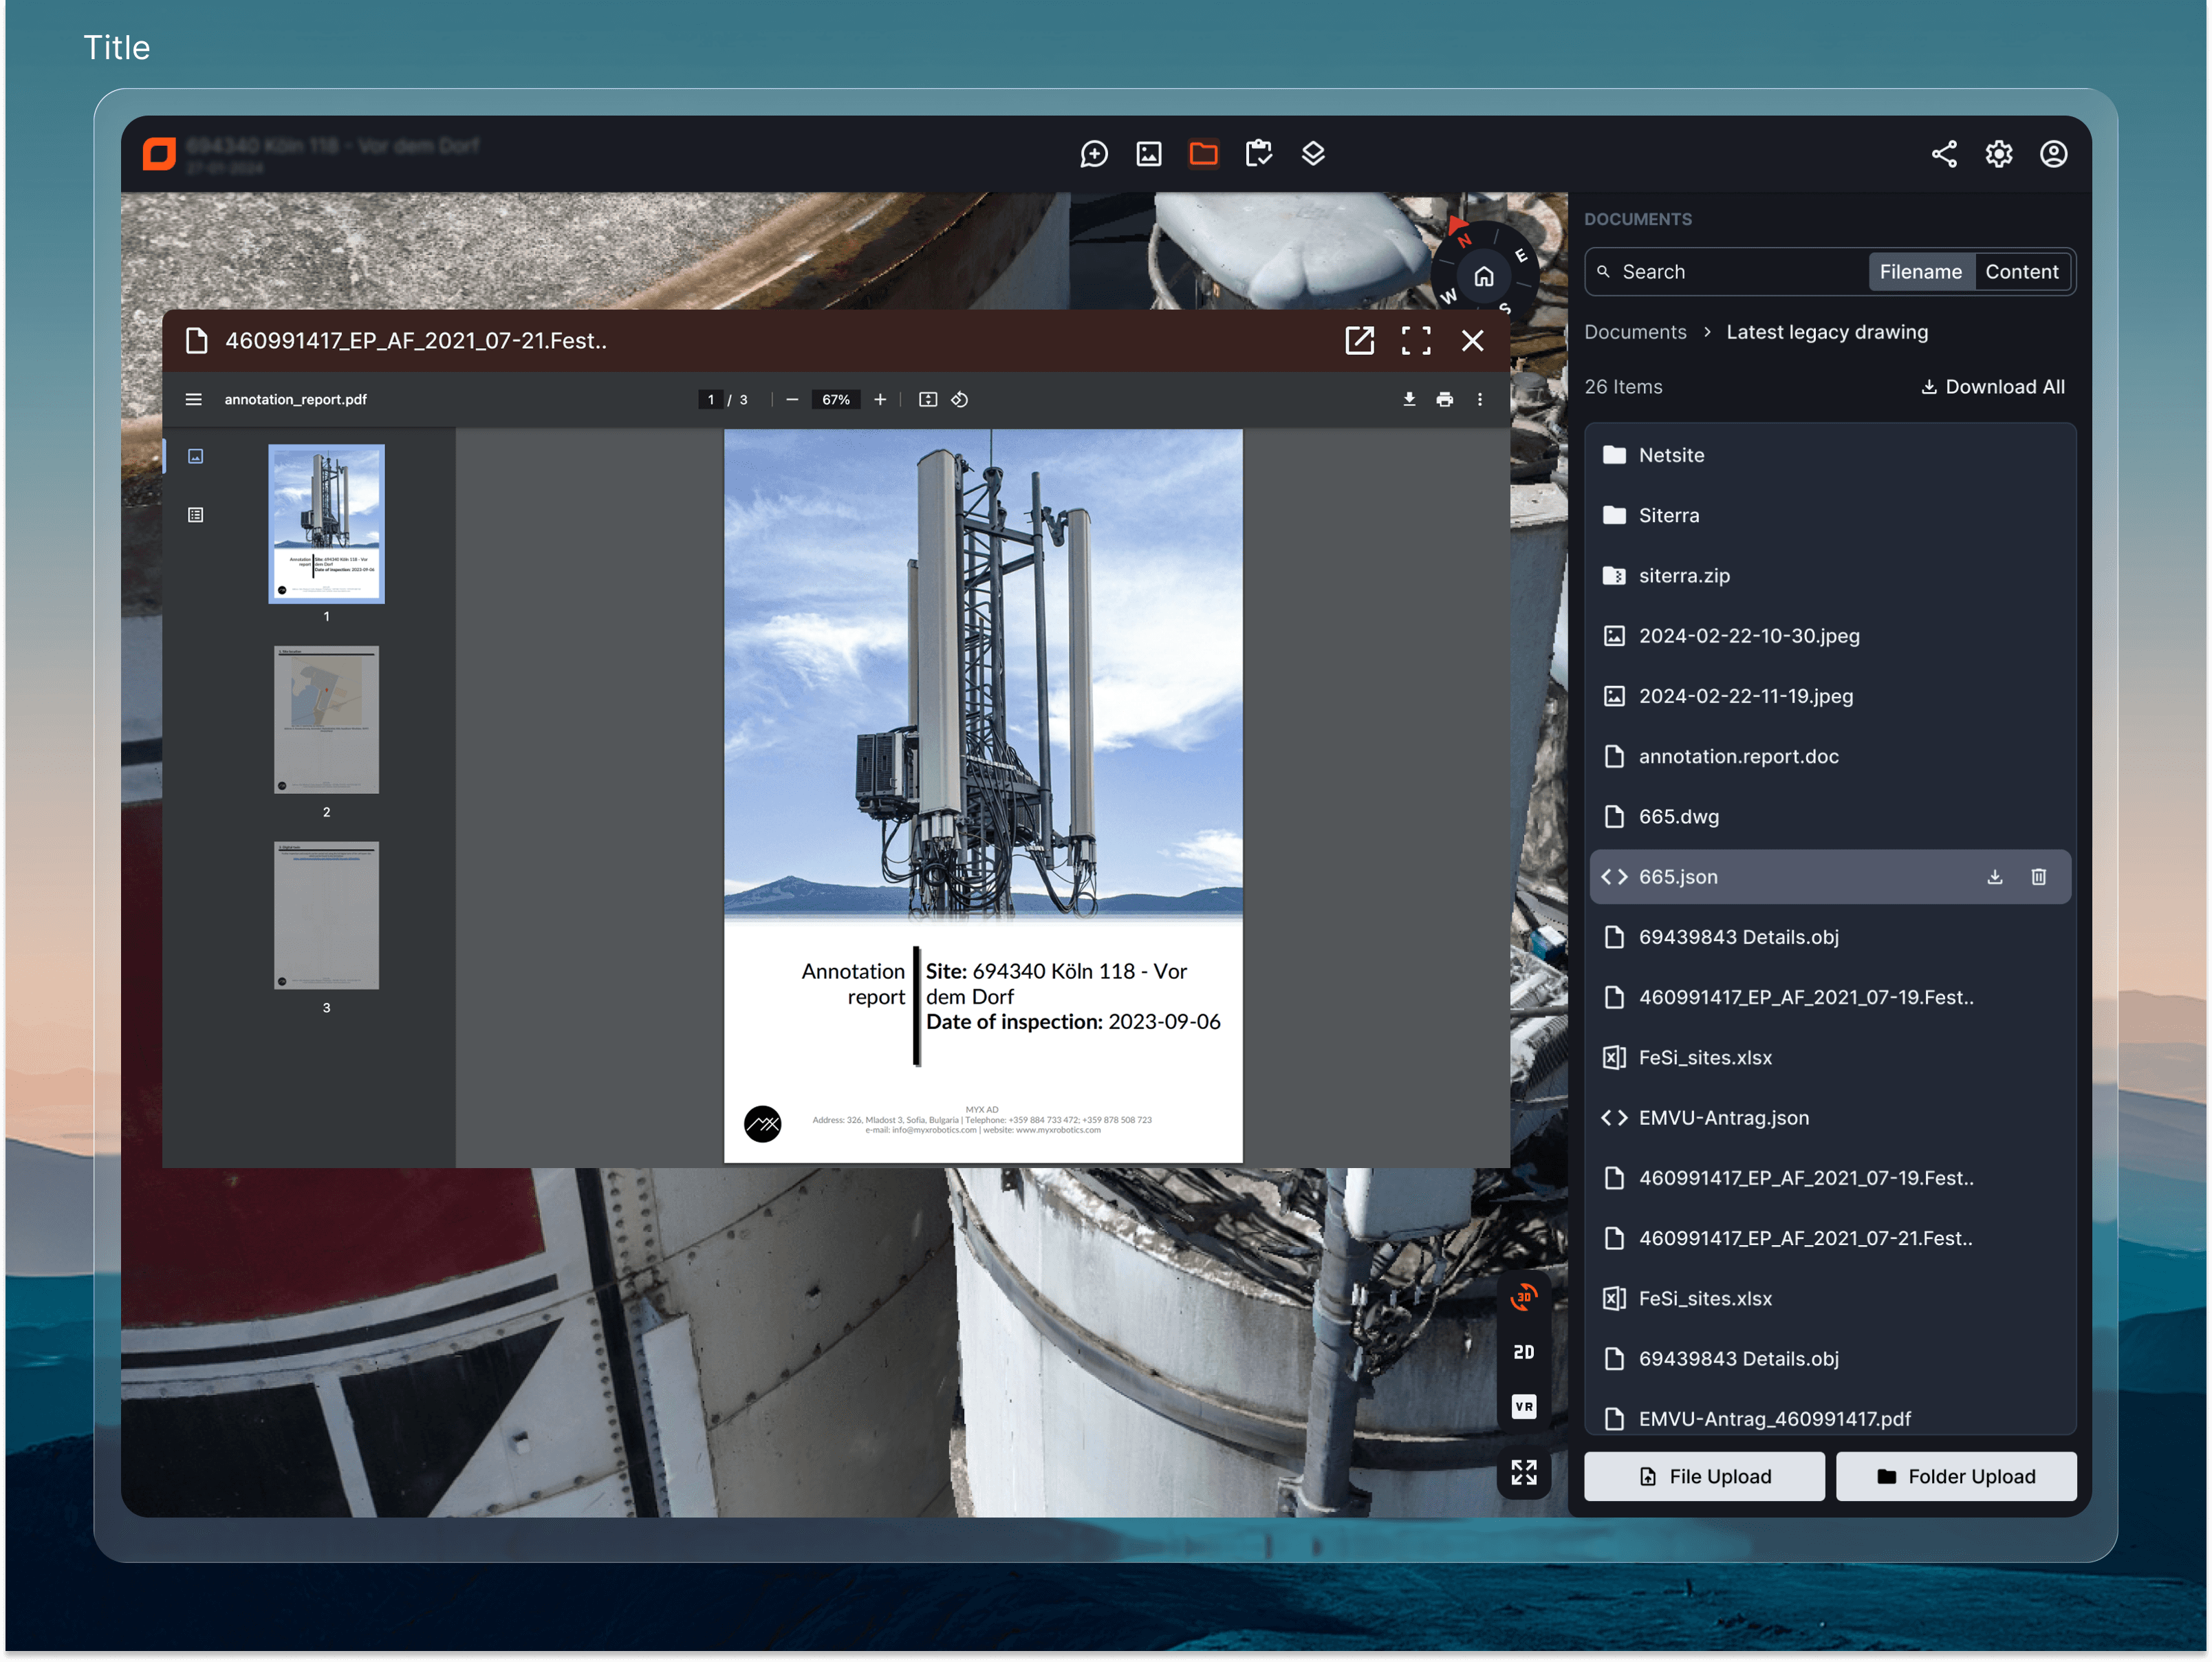Open the add comment icon in top bar
The height and width of the screenshot is (1662, 2212).
[1094, 154]
